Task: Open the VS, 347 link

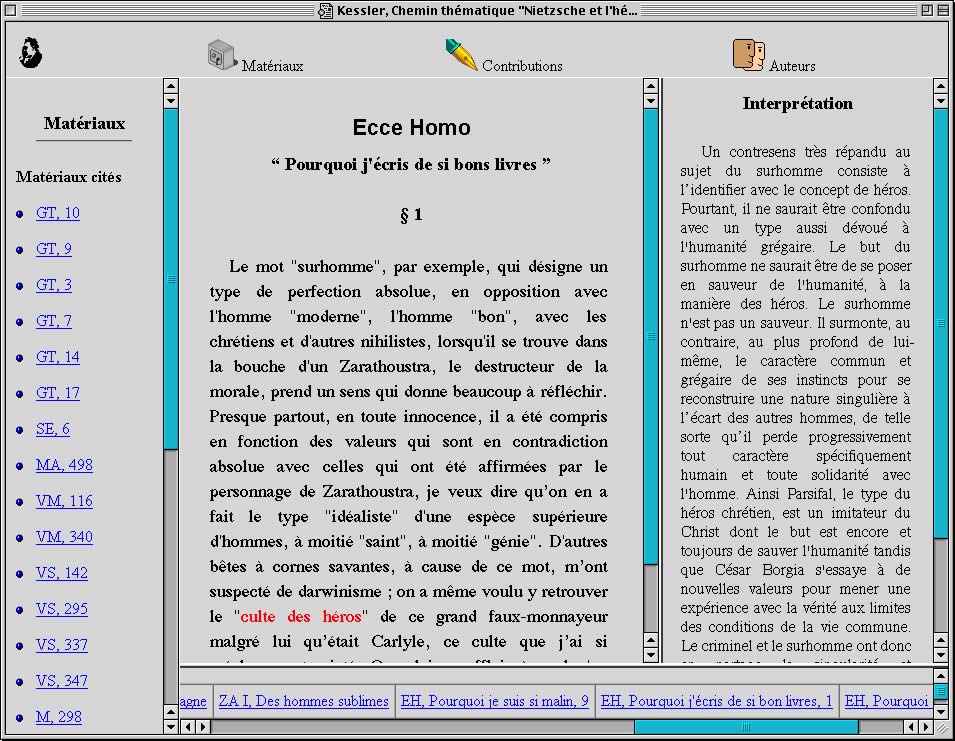Action: pos(62,681)
